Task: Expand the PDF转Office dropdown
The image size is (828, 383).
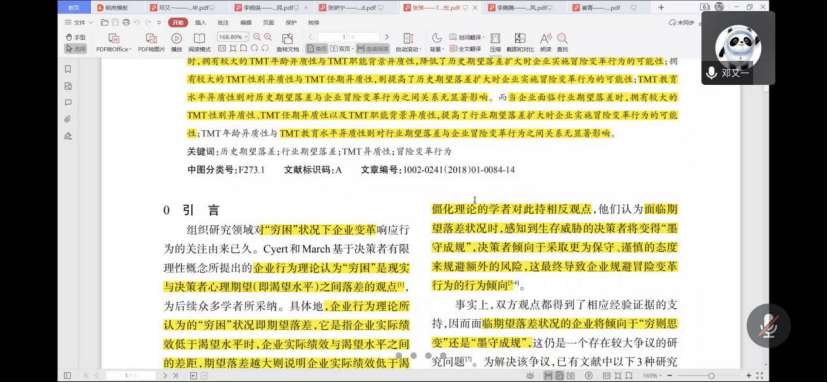Action: point(114,49)
